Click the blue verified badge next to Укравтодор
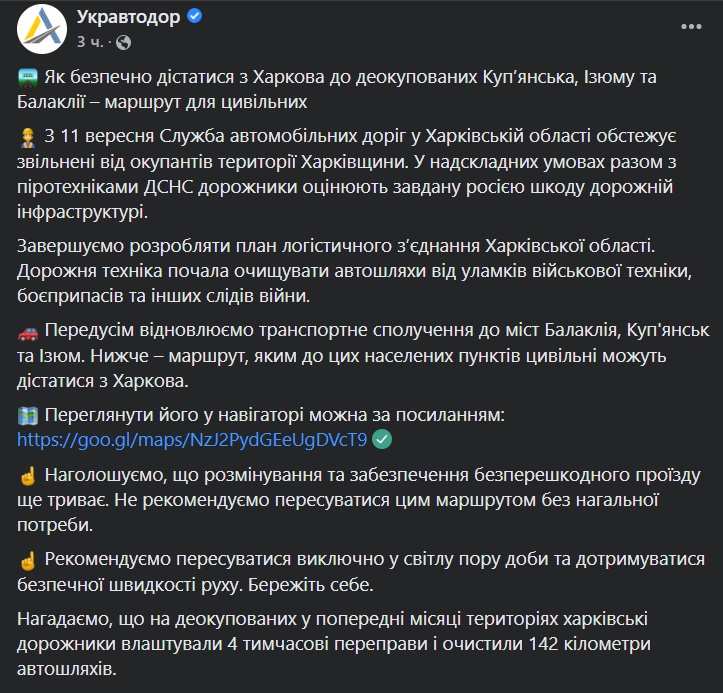The width and height of the screenshot is (723, 693). tap(195, 17)
